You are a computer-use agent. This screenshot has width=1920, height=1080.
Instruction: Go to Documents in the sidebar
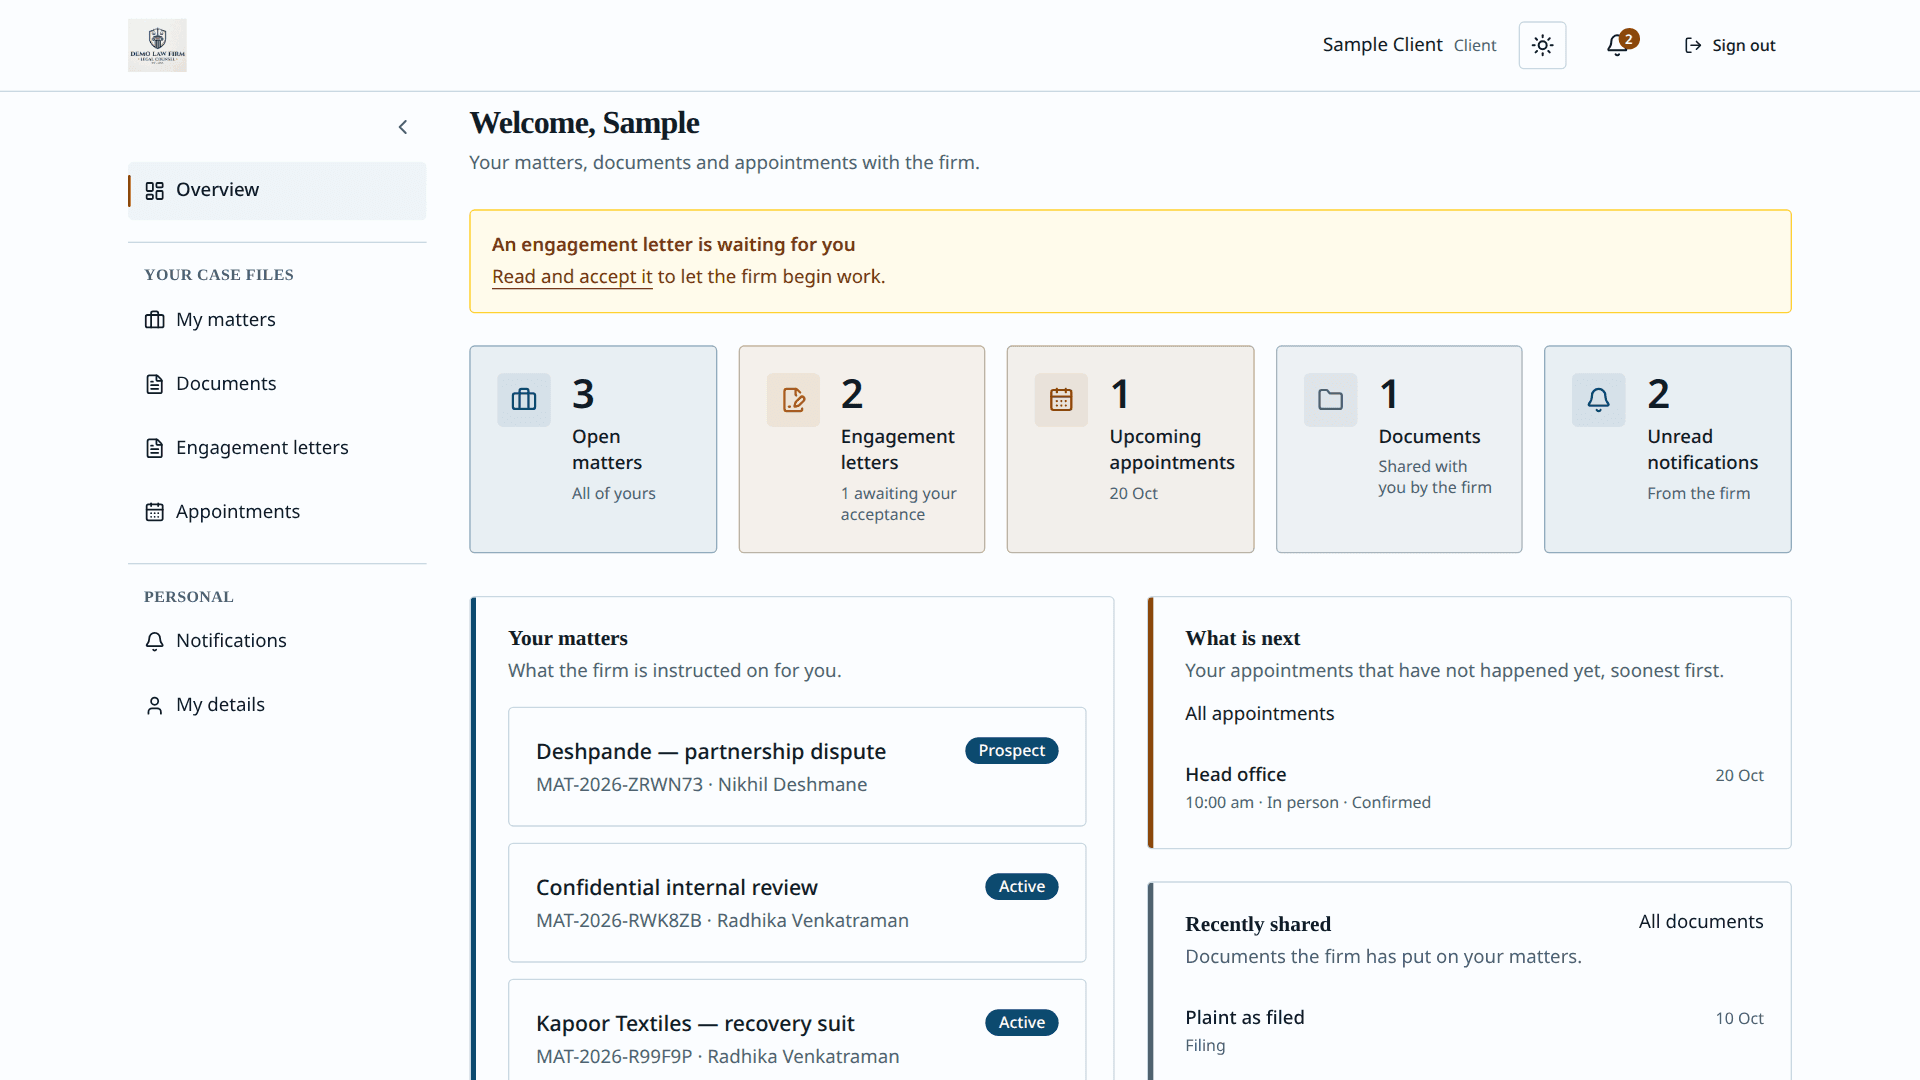[277, 384]
